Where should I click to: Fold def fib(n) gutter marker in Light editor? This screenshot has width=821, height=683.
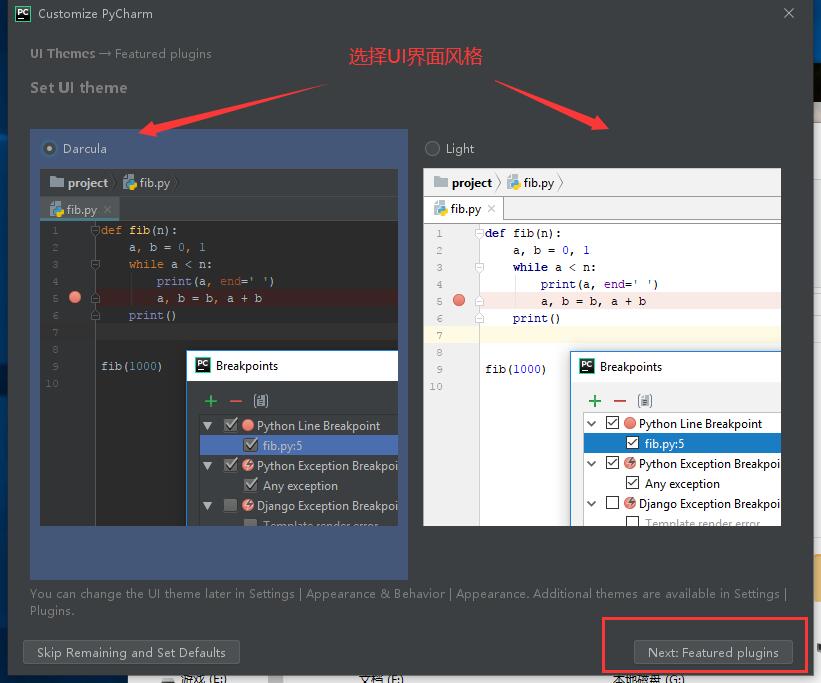[x=479, y=233]
